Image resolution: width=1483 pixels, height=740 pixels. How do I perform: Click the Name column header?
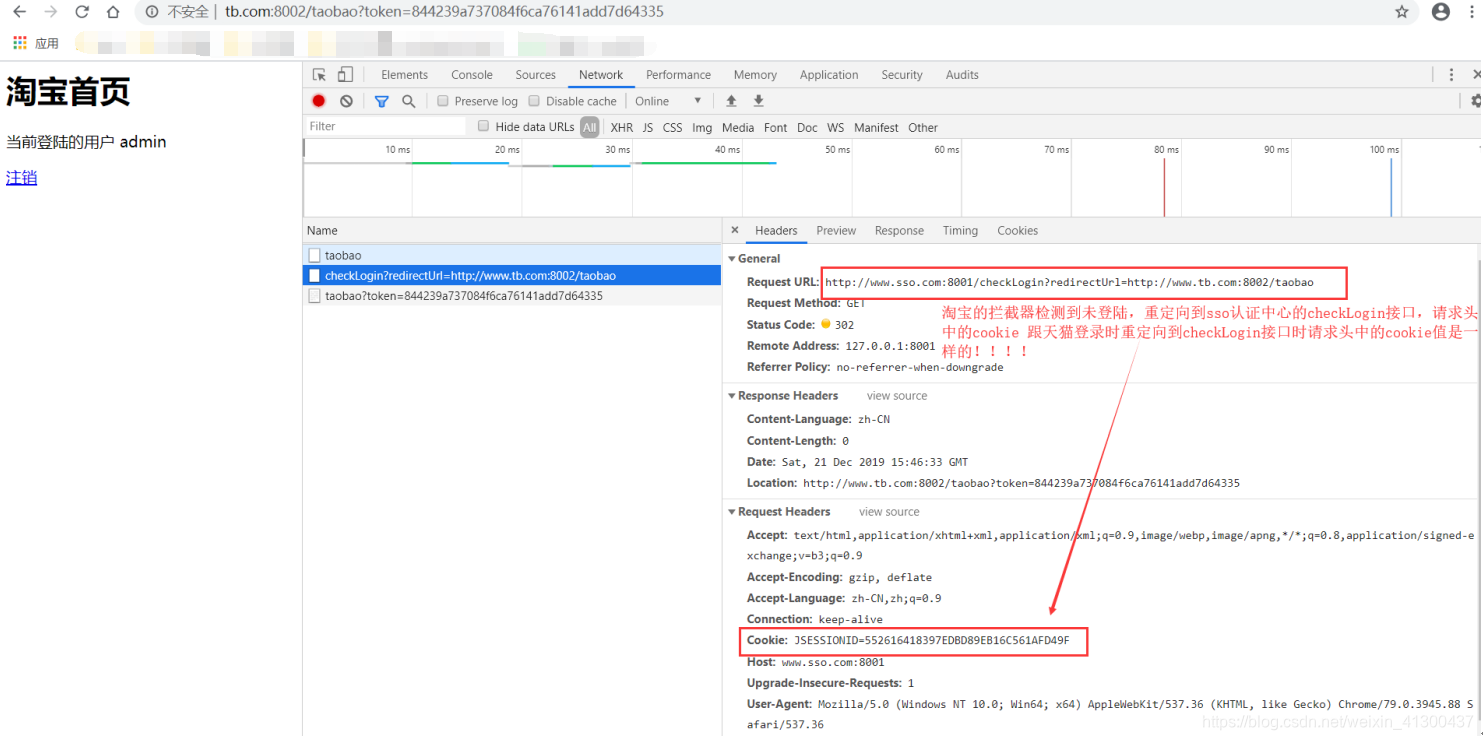(x=512, y=230)
